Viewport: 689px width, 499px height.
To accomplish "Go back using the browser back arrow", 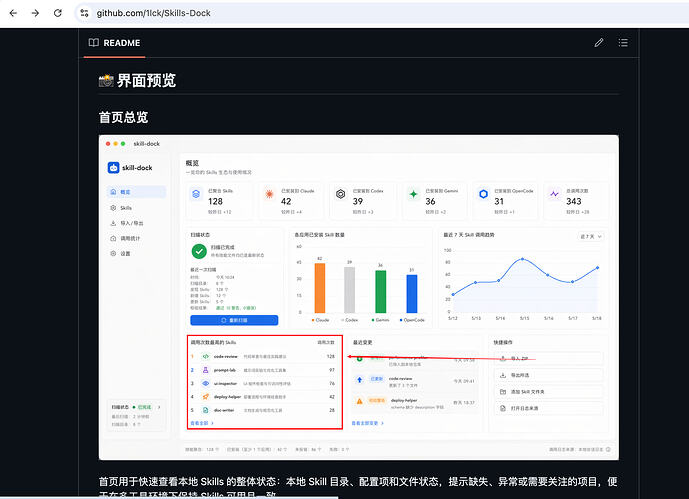I will (13, 13).
